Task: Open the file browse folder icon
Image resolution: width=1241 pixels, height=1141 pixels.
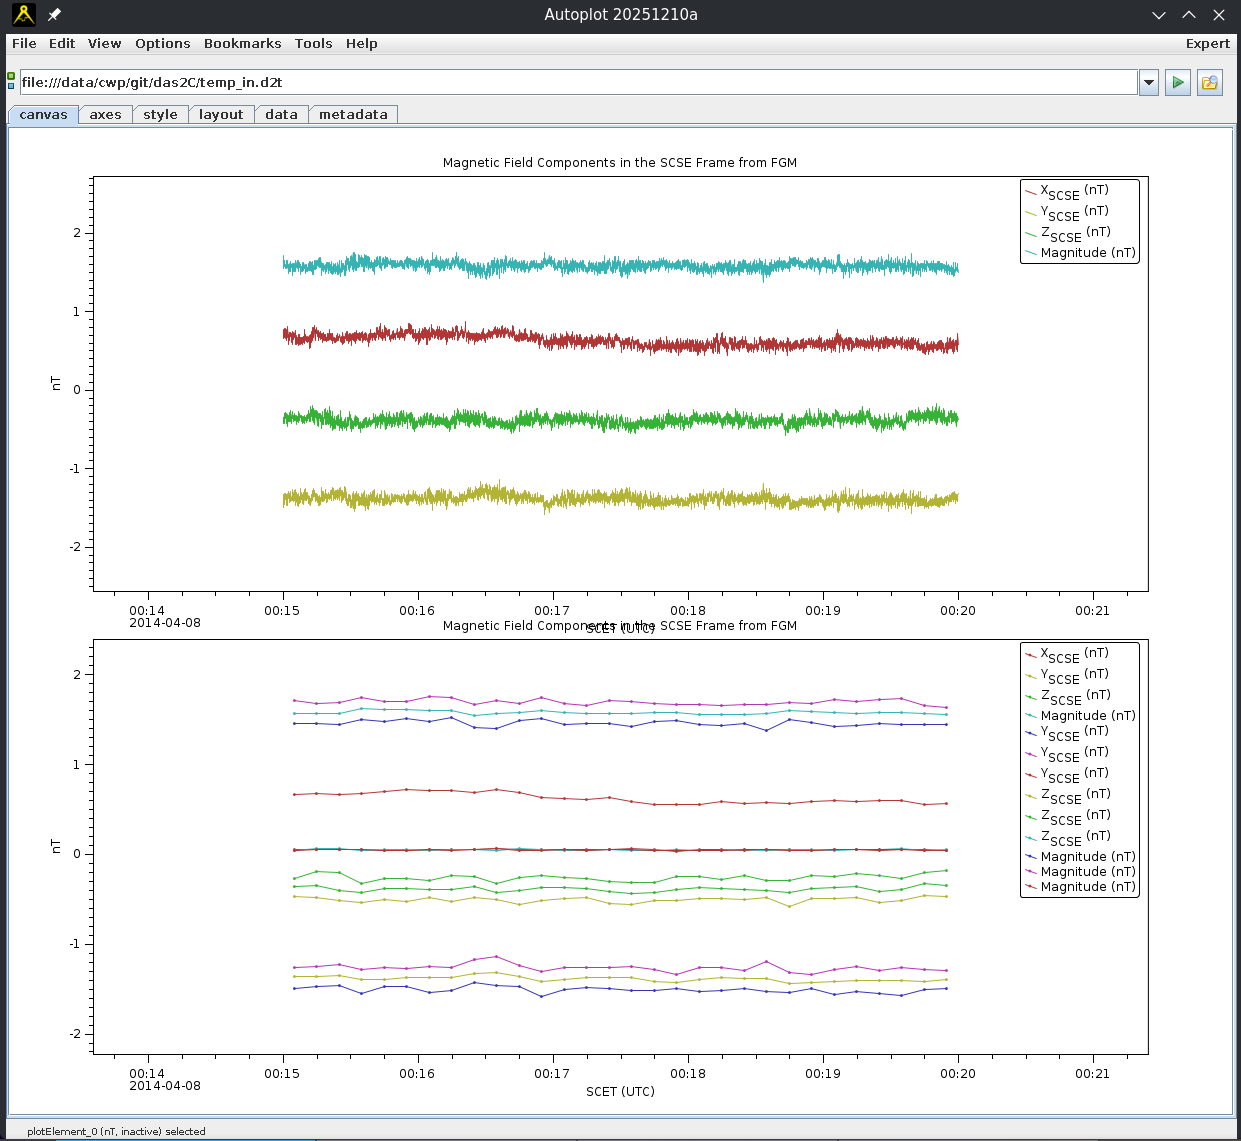Action: click(1210, 83)
